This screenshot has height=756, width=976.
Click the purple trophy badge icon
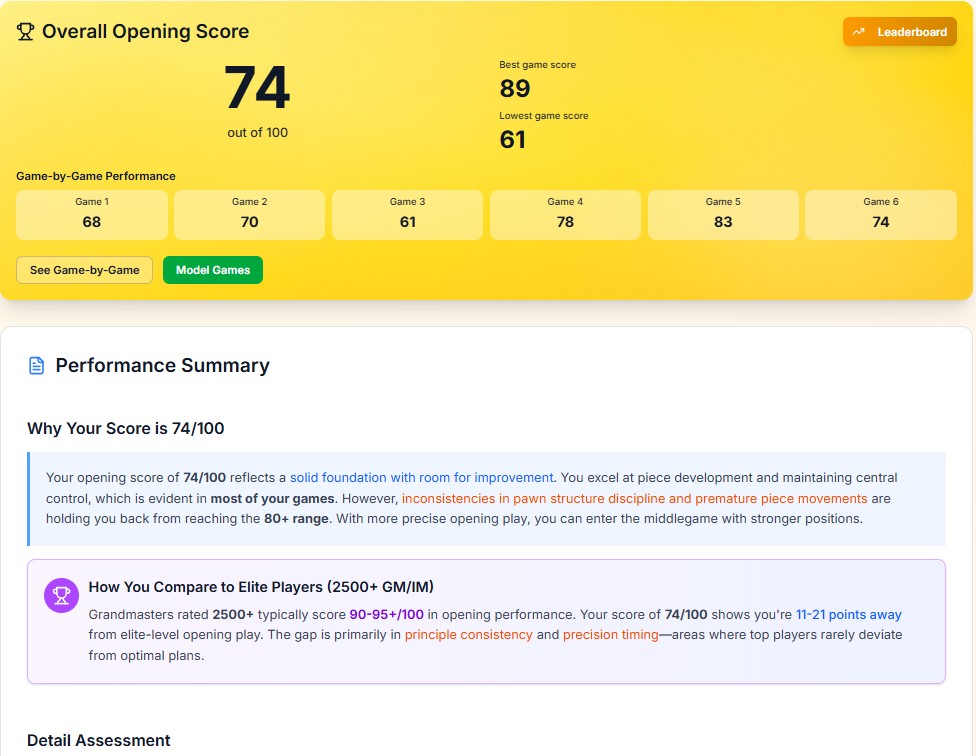point(61,596)
